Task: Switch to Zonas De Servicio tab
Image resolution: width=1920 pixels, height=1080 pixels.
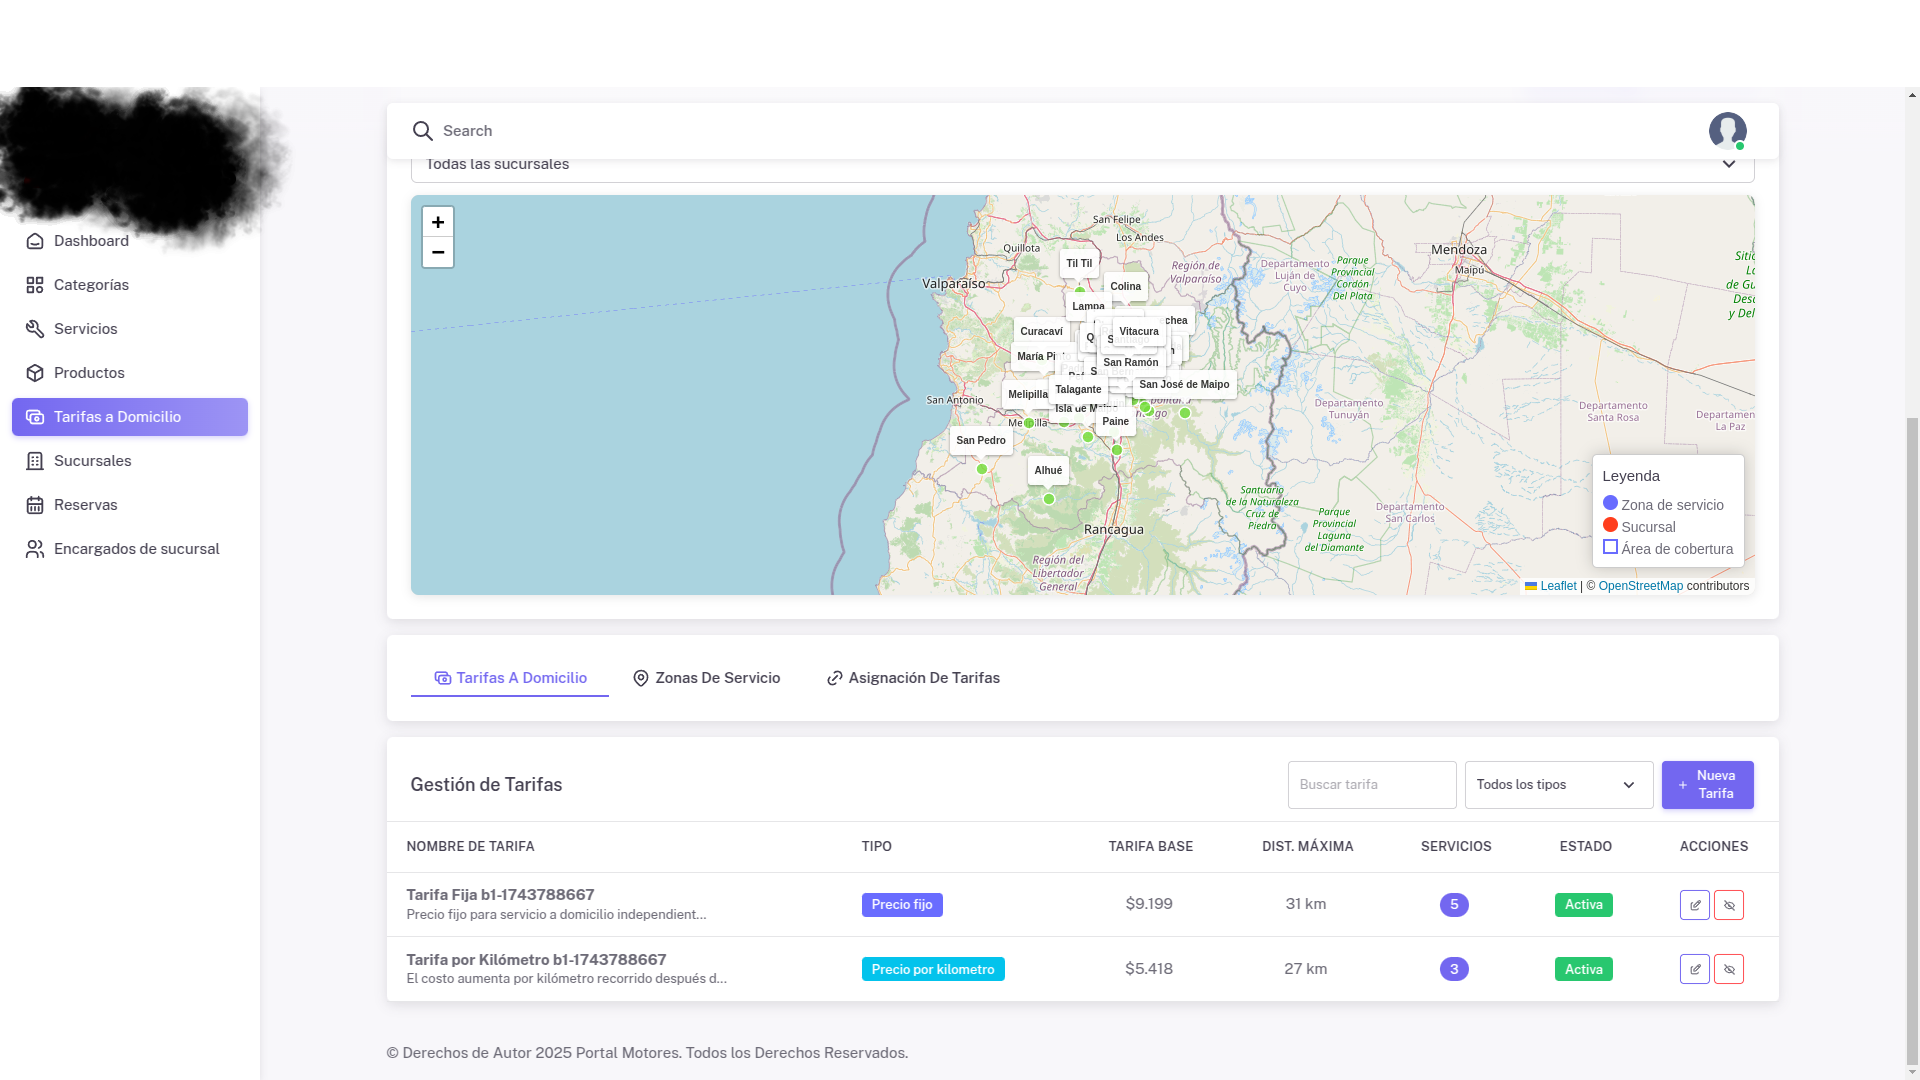Action: tap(706, 678)
